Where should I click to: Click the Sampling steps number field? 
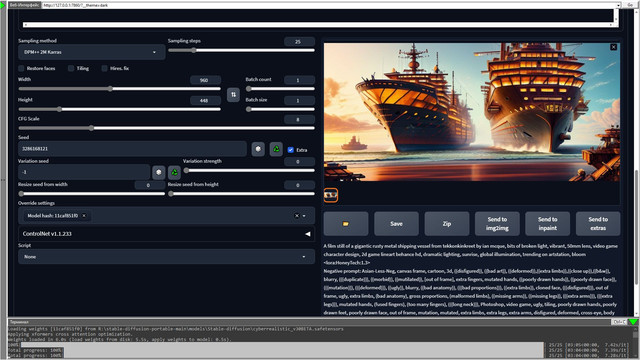[299, 42]
